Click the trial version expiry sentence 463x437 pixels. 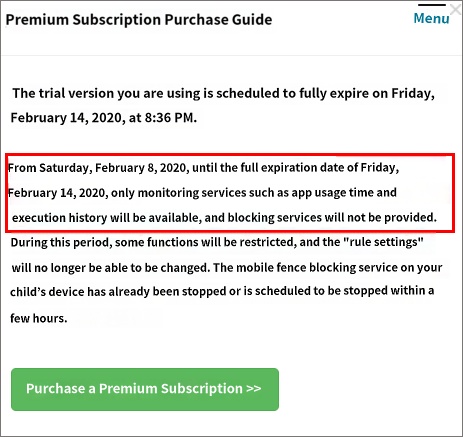coord(223,105)
